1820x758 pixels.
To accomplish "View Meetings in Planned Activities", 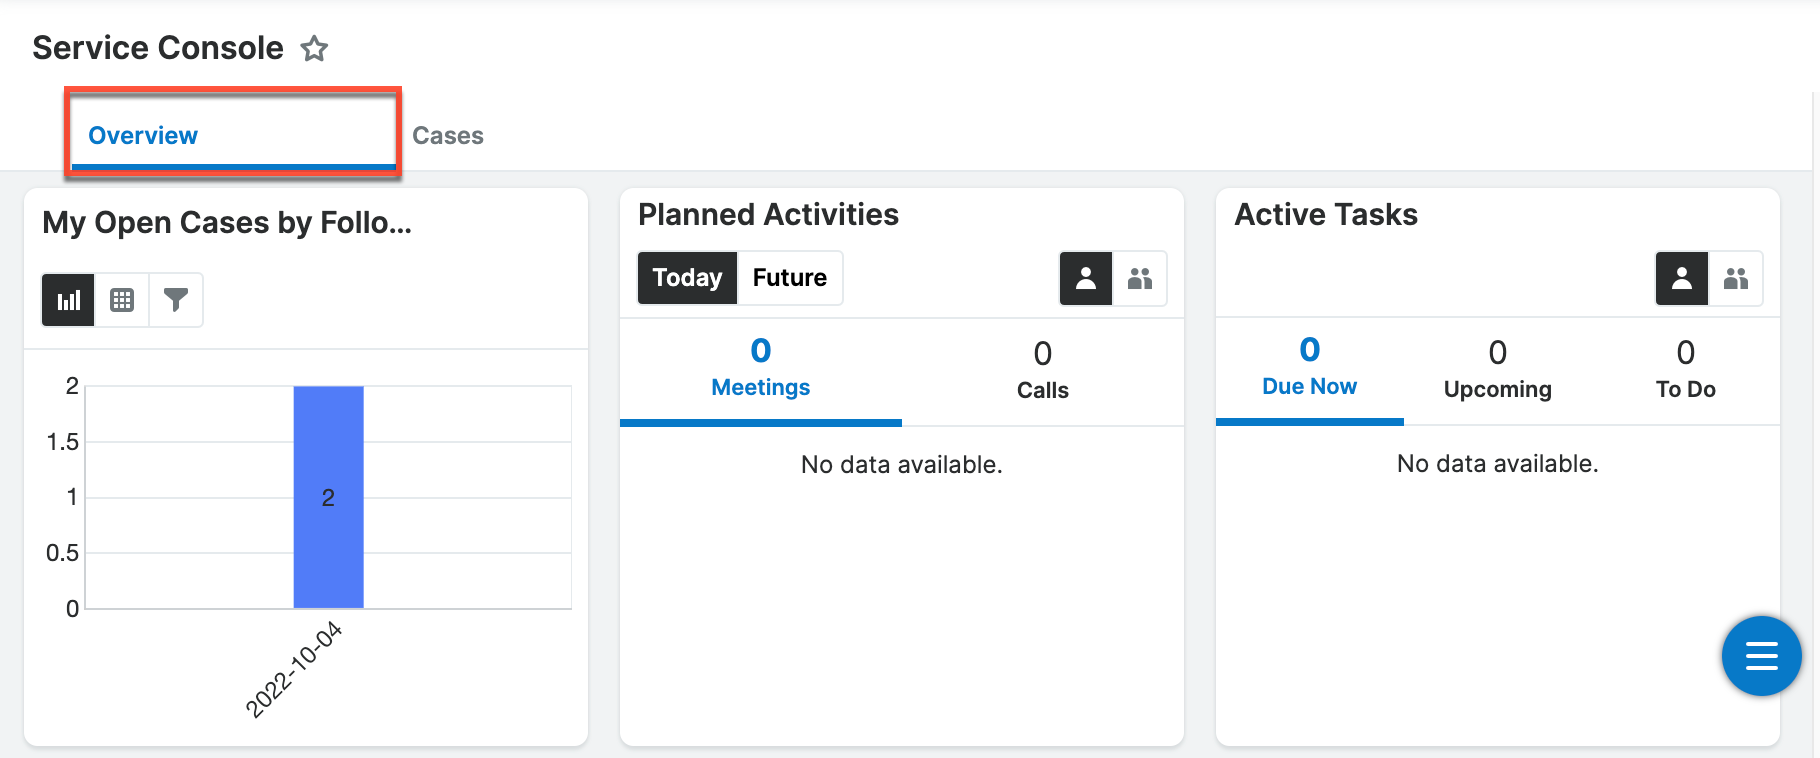I will tap(760, 370).
